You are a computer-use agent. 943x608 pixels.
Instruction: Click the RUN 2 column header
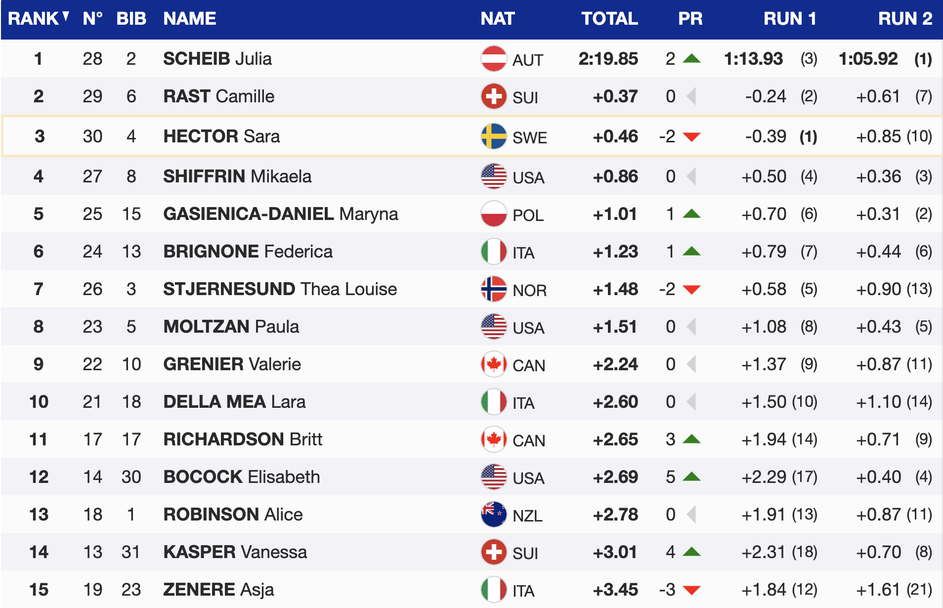pyautogui.click(x=904, y=18)
